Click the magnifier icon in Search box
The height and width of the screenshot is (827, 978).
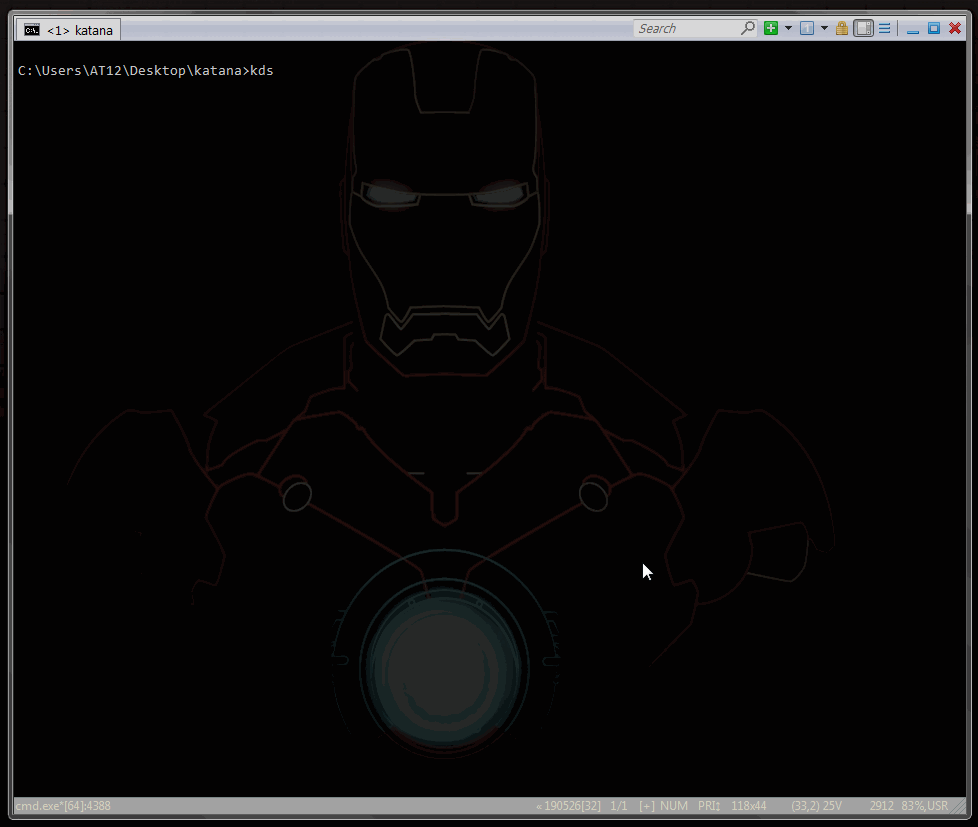pos(747,28)
